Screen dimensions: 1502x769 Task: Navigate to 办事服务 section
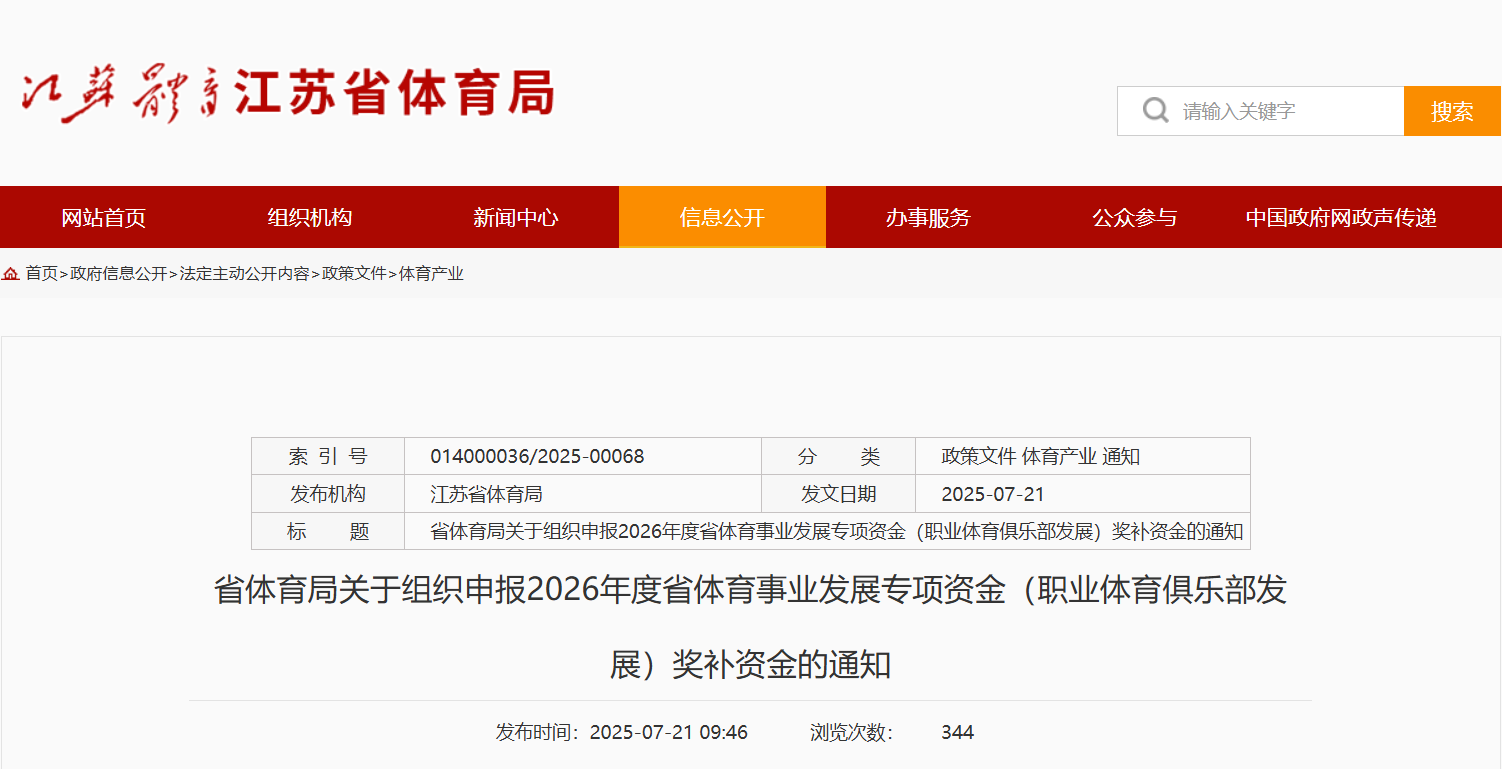pyautogui.click(x=928, y=218)
